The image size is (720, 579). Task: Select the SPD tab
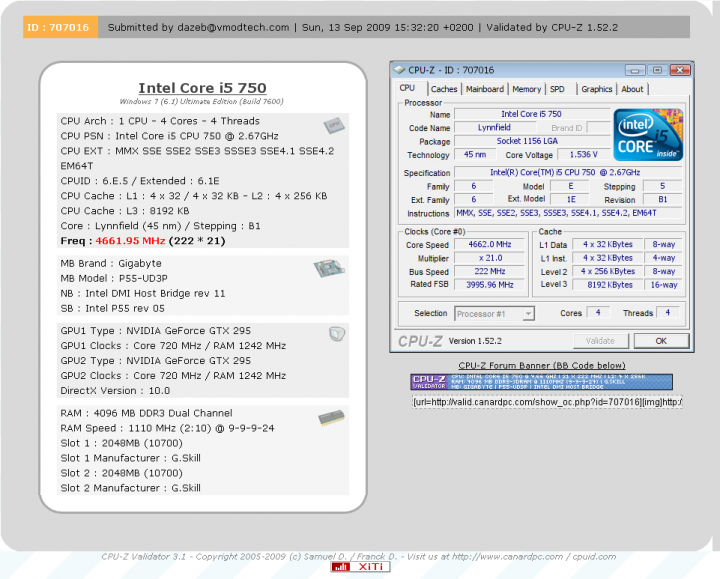557,89
